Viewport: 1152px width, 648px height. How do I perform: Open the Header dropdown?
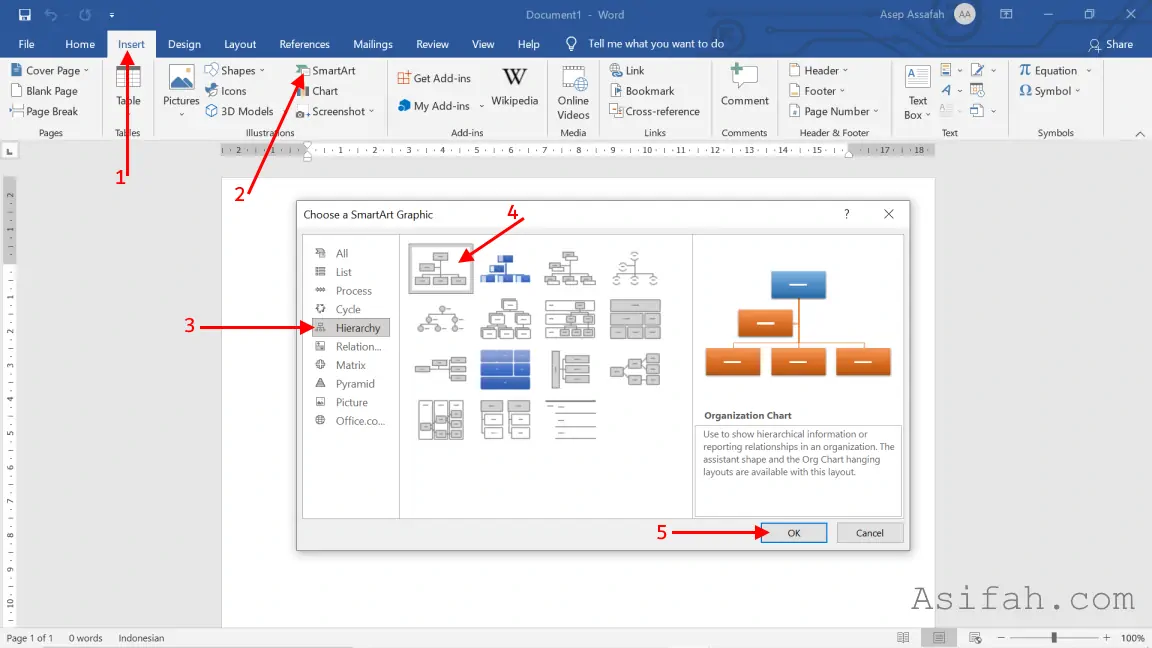point(818,71)
